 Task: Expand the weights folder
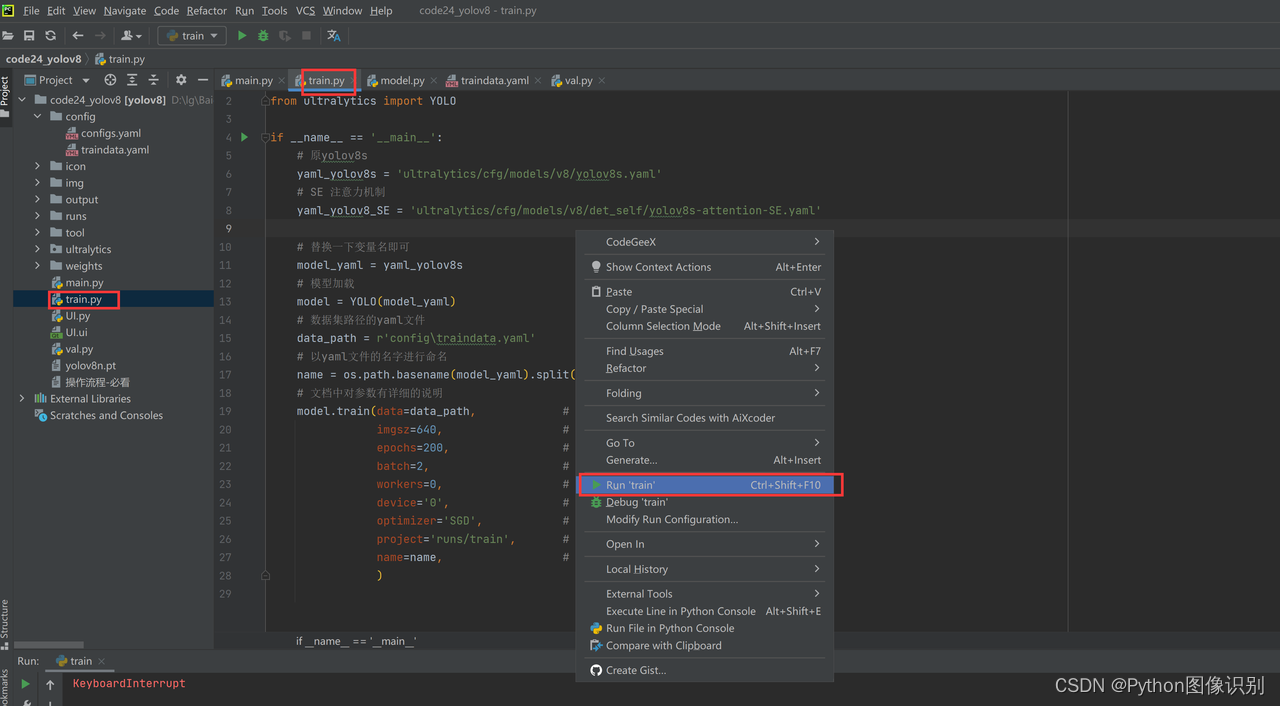pyautogui.click(x=38, y=266)
